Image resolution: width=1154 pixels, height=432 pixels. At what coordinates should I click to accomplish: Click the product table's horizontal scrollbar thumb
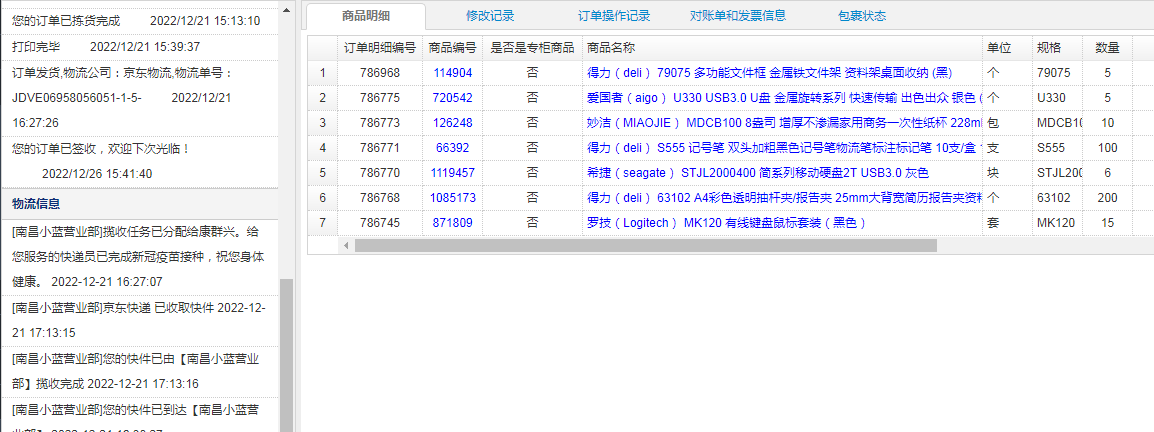645,245
